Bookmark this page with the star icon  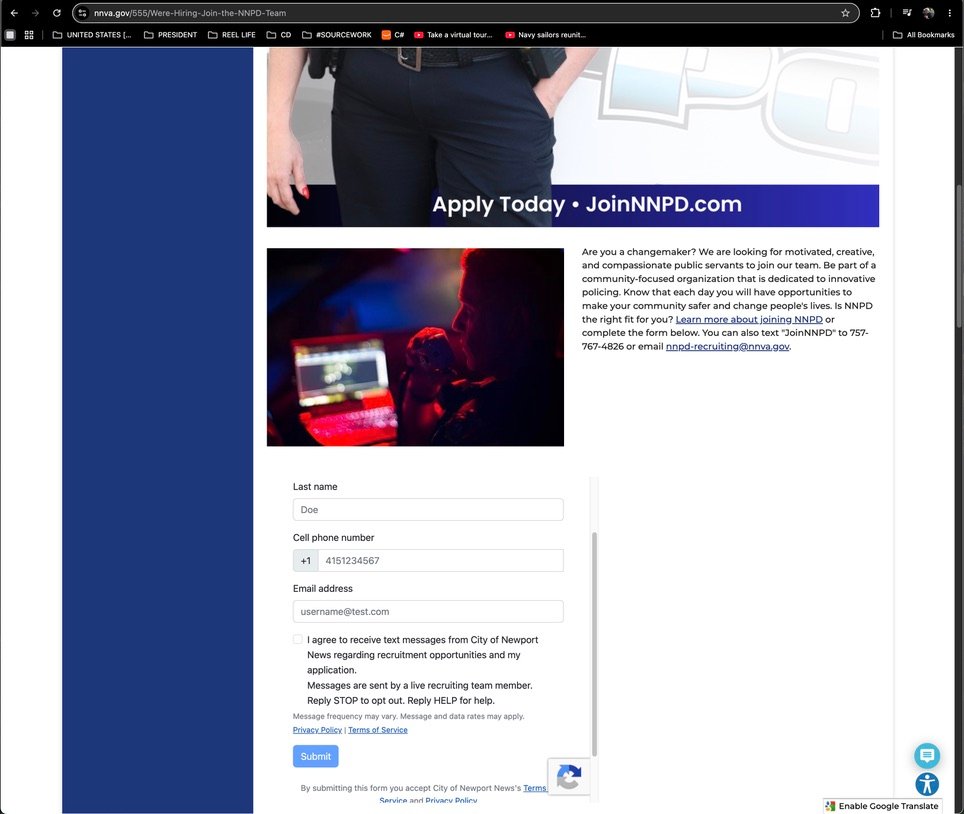pyautogui.click(x=845, y=13)
